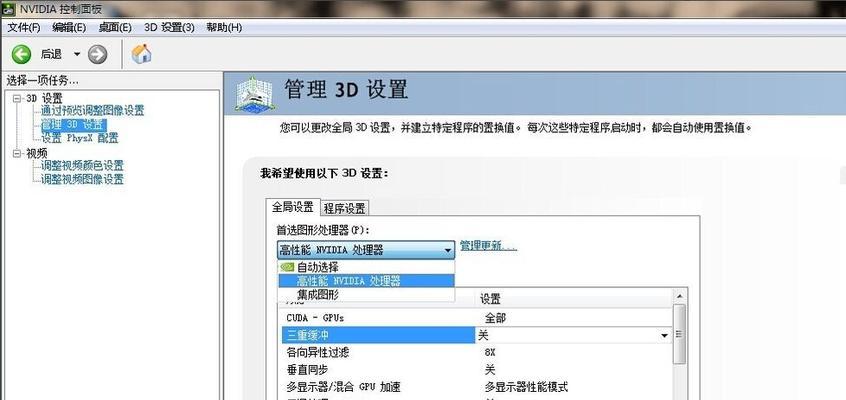
Task: Select the 三重缓冲 setting row
Action: point(477,335)
